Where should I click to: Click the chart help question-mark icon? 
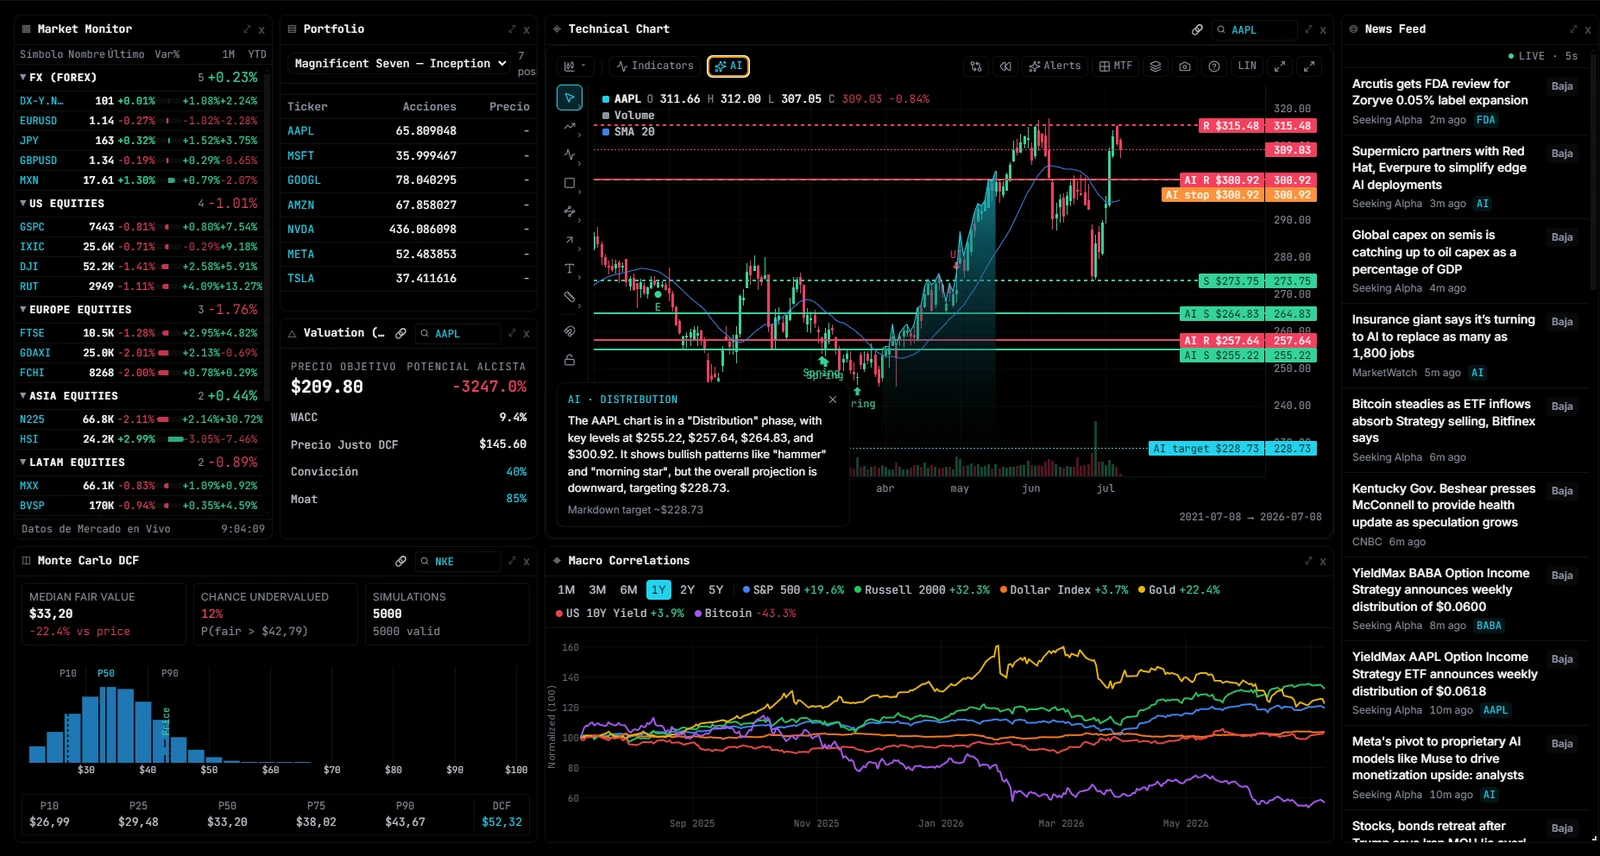point(1213,66)
